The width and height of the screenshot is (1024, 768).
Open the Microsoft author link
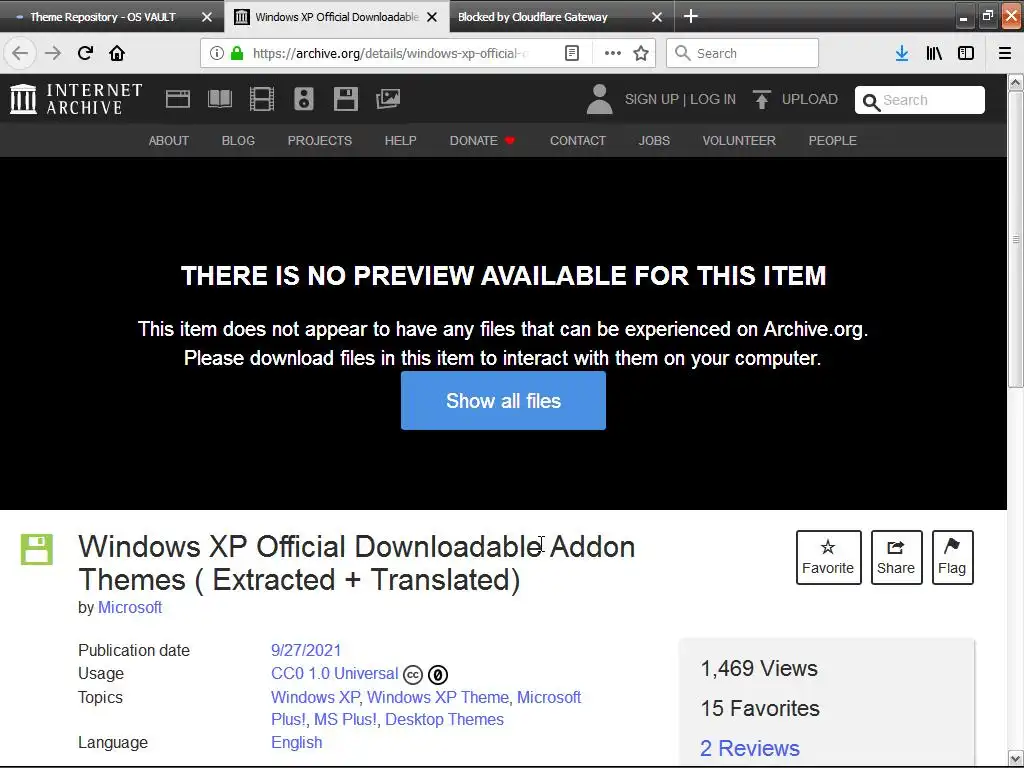tap(130, 607)
